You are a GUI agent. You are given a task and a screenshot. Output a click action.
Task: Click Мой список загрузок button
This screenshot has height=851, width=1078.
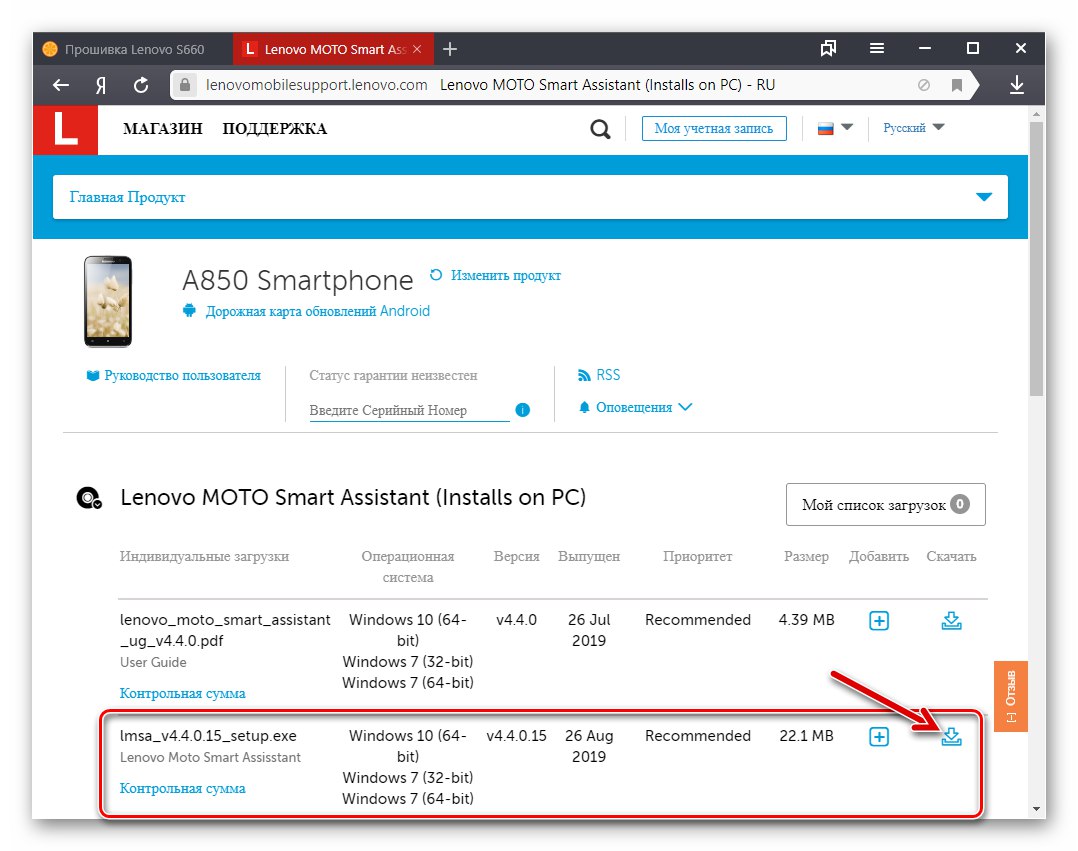886,505
